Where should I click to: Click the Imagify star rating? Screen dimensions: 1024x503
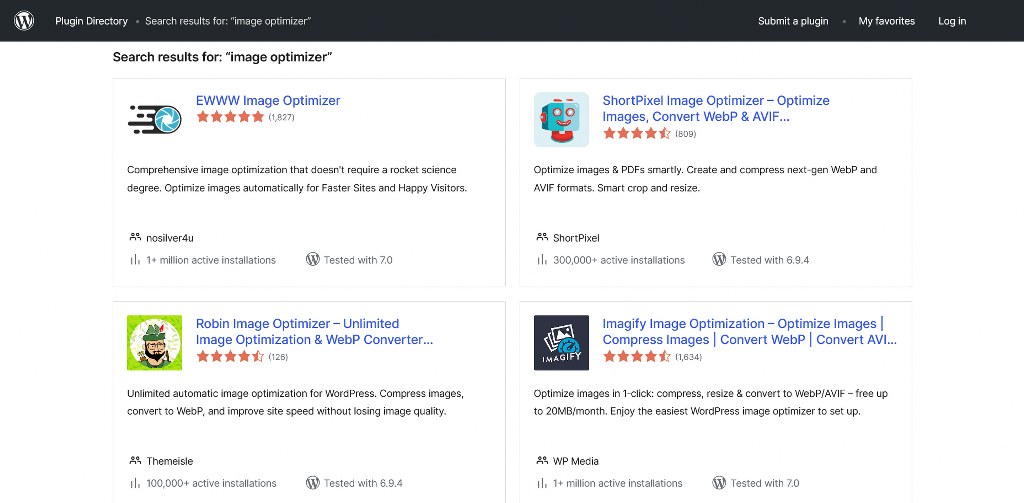pyautogui.click(x=637, y=357)
